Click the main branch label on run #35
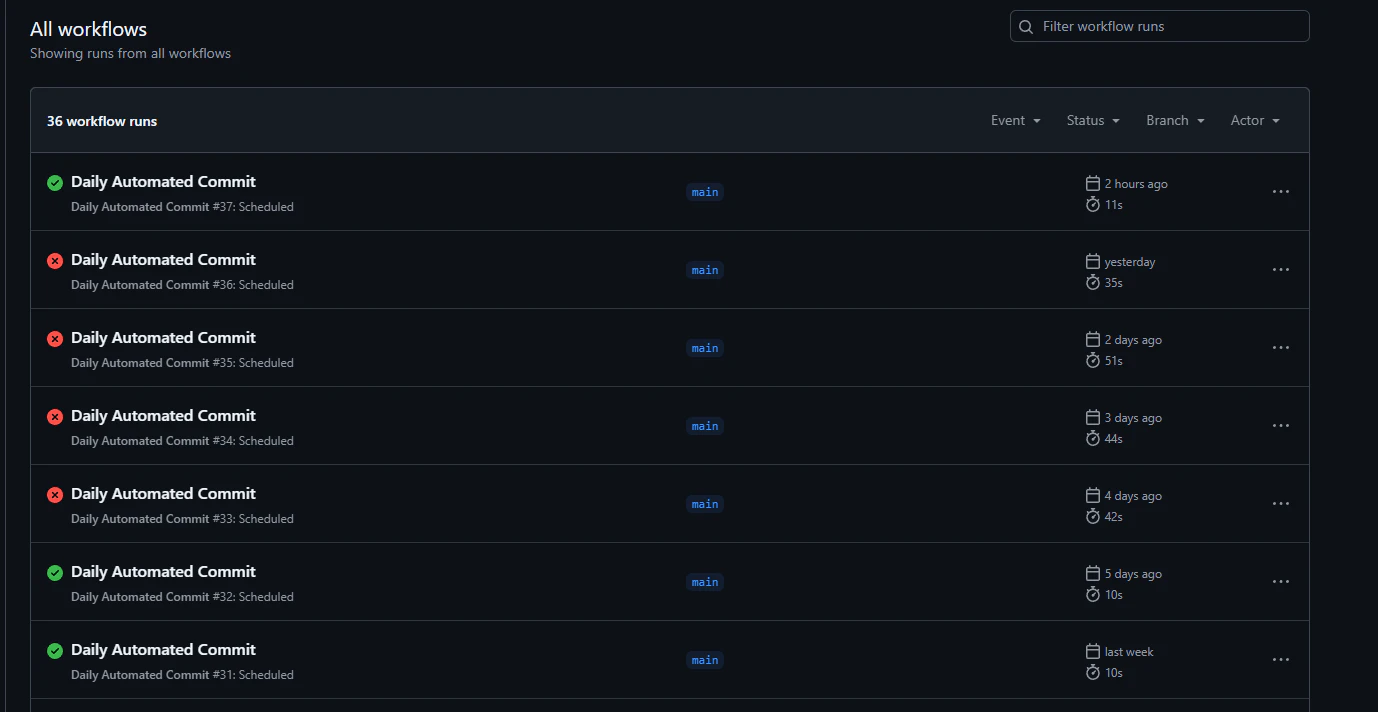This screenshot has width=1378, height=712. [x=705, y=348]
